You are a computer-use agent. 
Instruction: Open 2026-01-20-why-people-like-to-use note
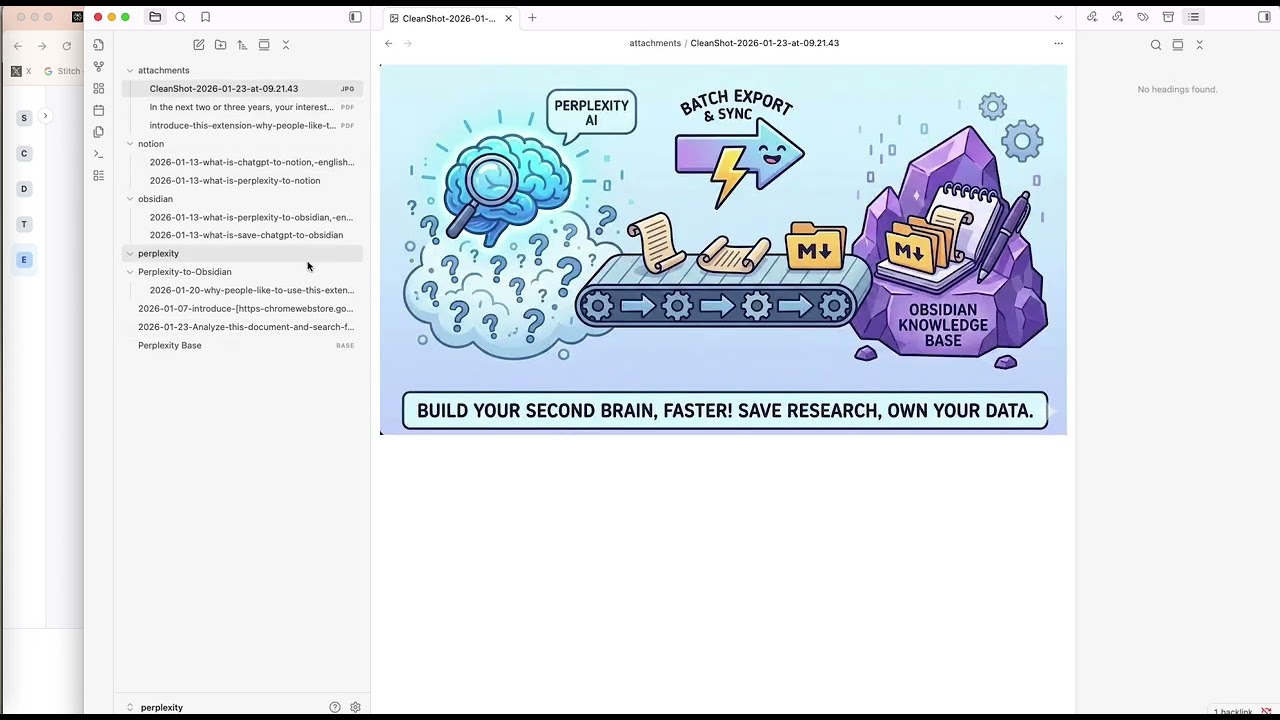point(242,290)
